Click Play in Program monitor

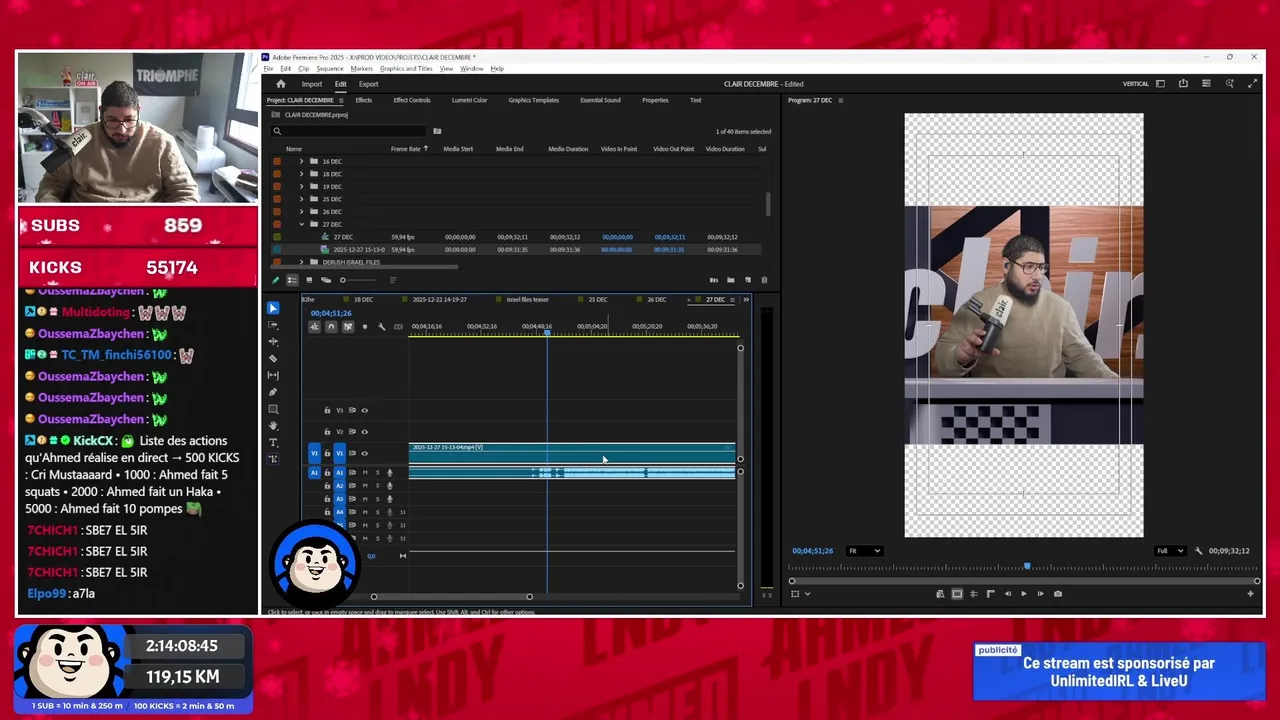coord(1023,594)
